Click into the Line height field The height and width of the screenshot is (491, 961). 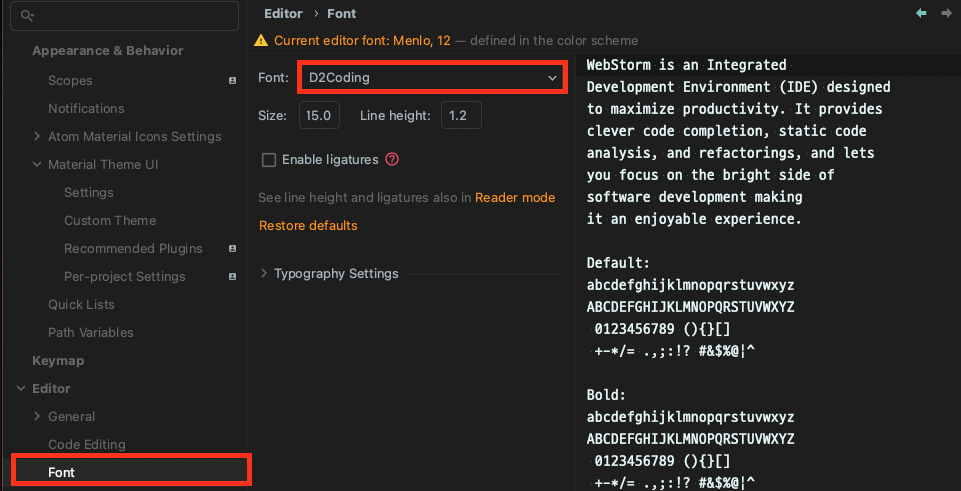click(x=461, y=115)
